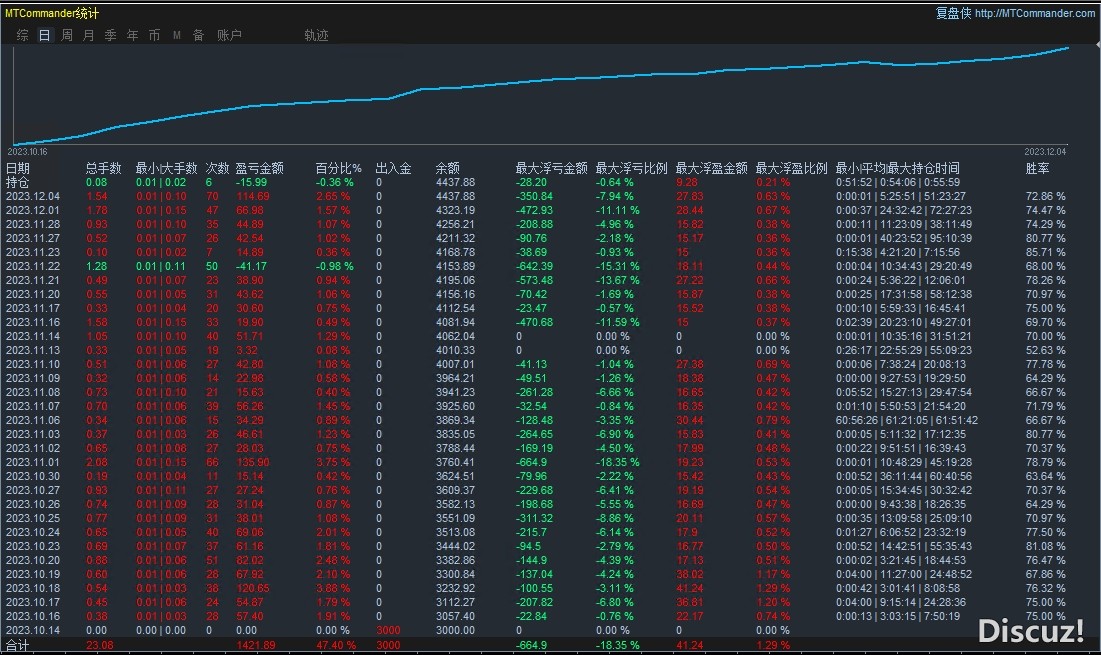Open the 季 quarterly statistics tab
Viewport: 1101px width, 655px height.
[x=111, y=35]
